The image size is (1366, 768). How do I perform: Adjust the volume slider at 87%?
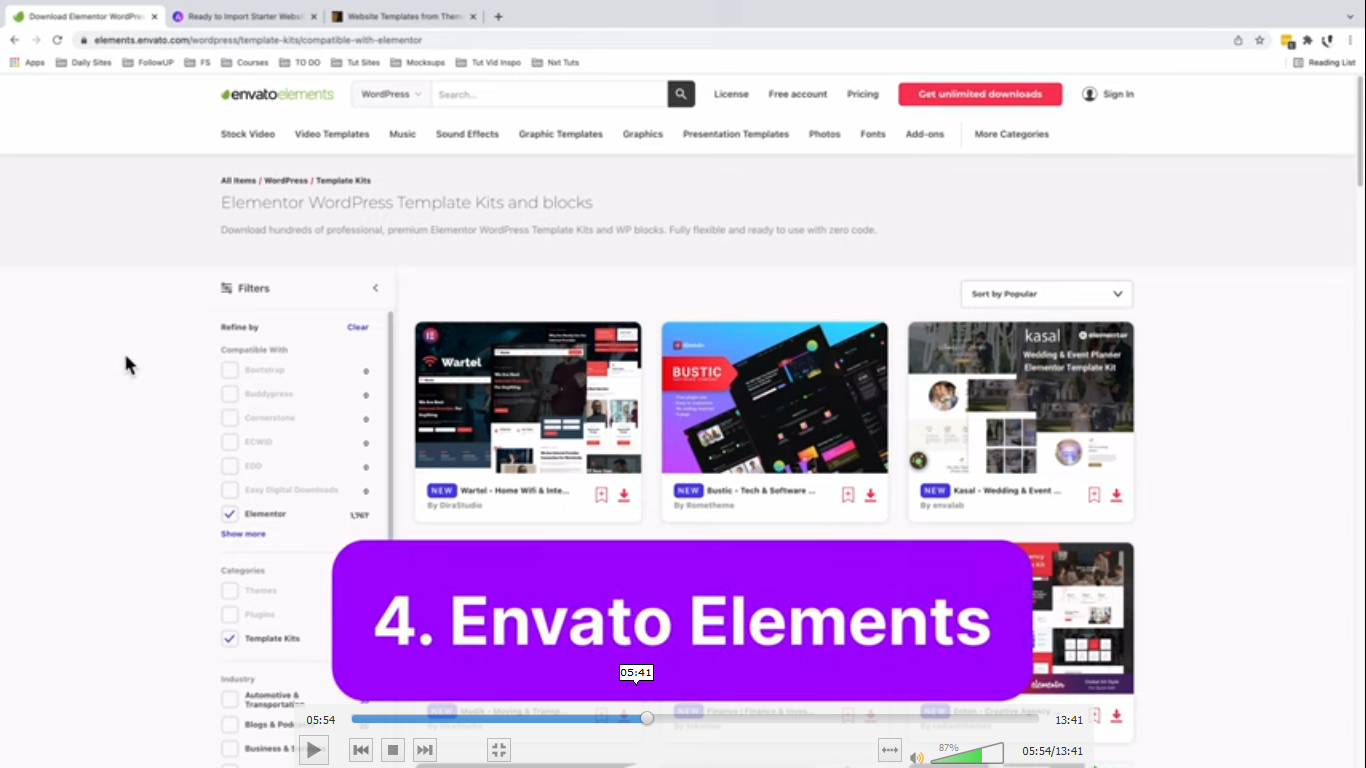tap(967, 754)
